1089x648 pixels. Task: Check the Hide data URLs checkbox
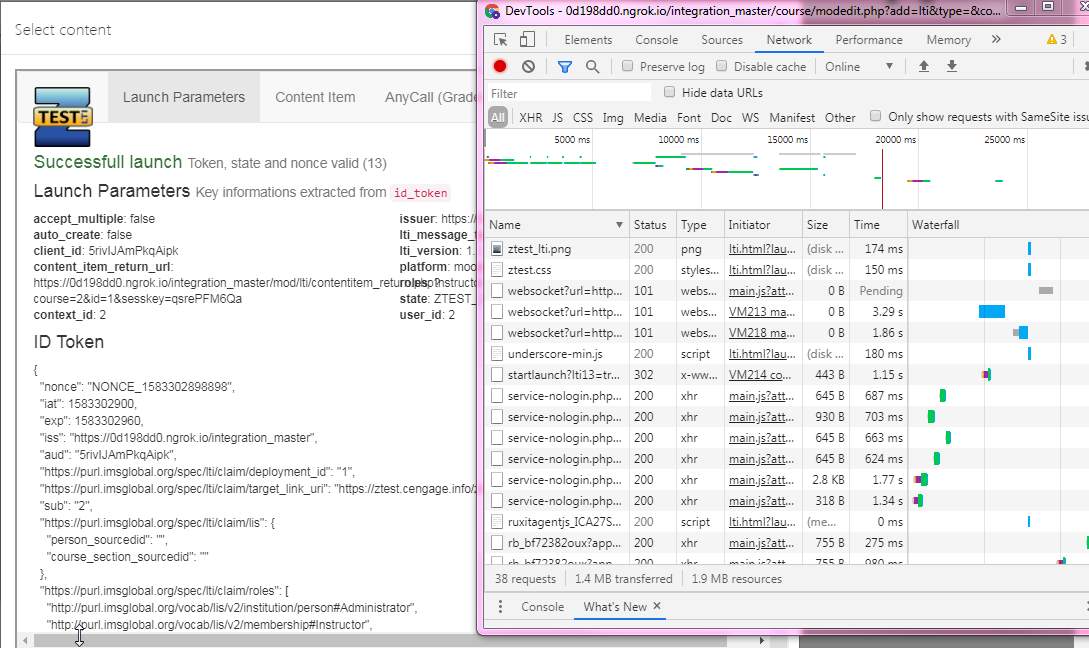(670, 92)
